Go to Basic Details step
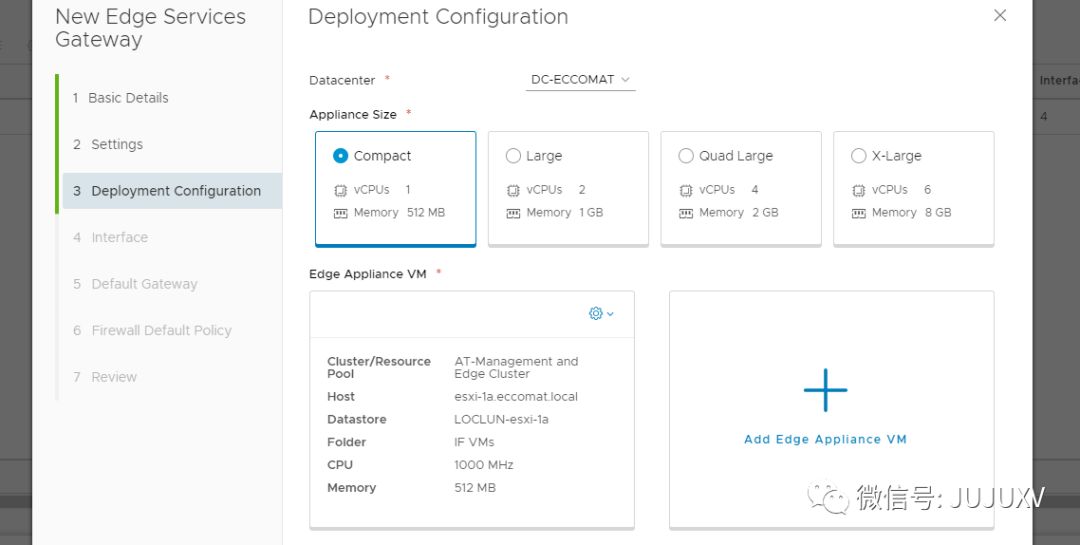The image size is (1080, 545). coord(128,98)
